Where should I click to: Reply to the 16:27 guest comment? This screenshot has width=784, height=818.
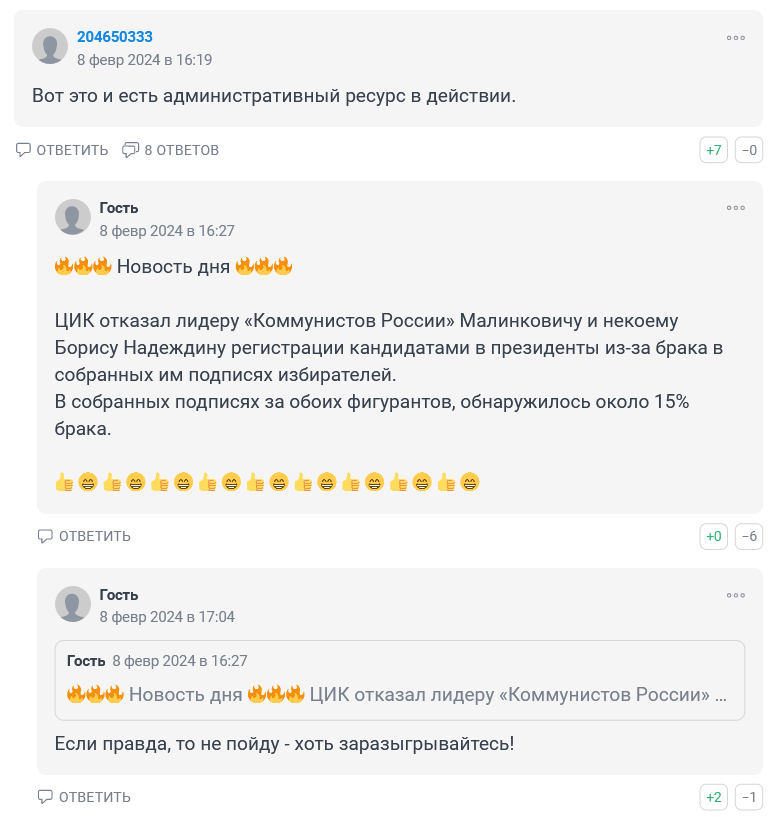pos(84,536)
